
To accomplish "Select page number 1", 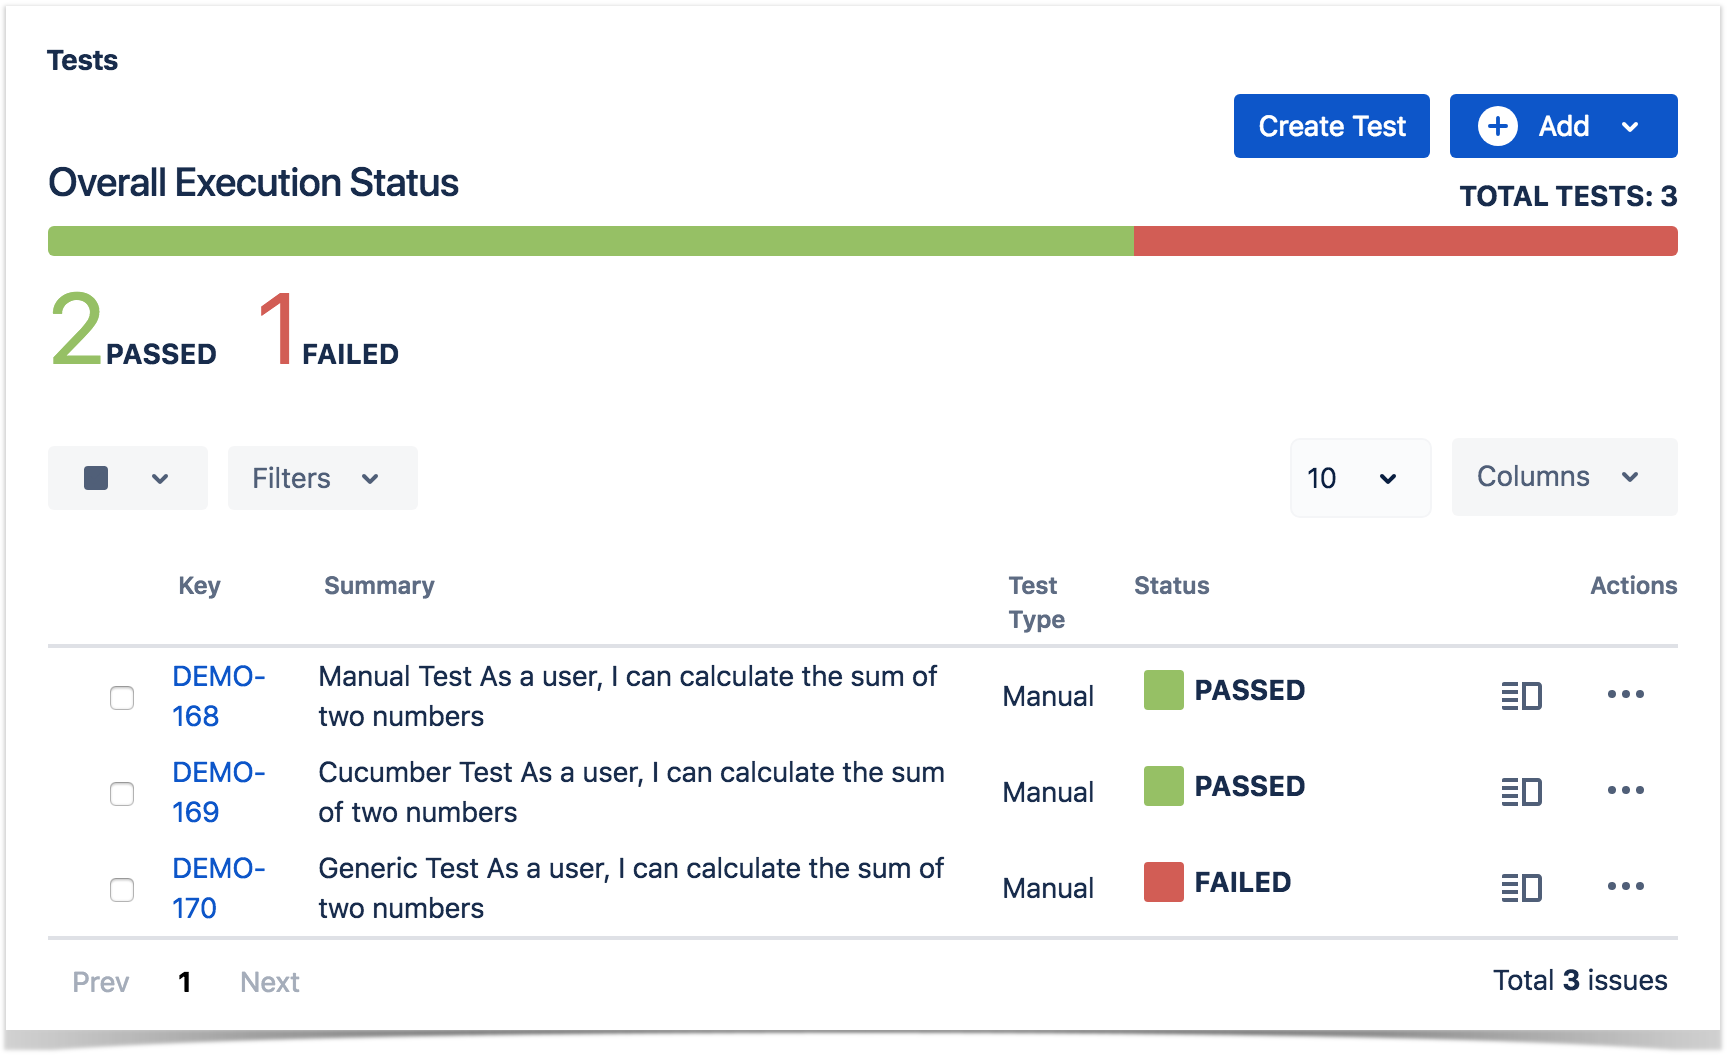I will pos(185,982).
